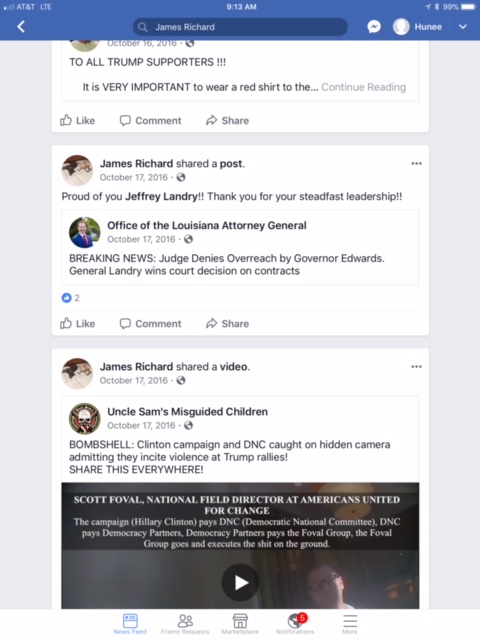View the two reactions on Landry post

coord(71,298)
